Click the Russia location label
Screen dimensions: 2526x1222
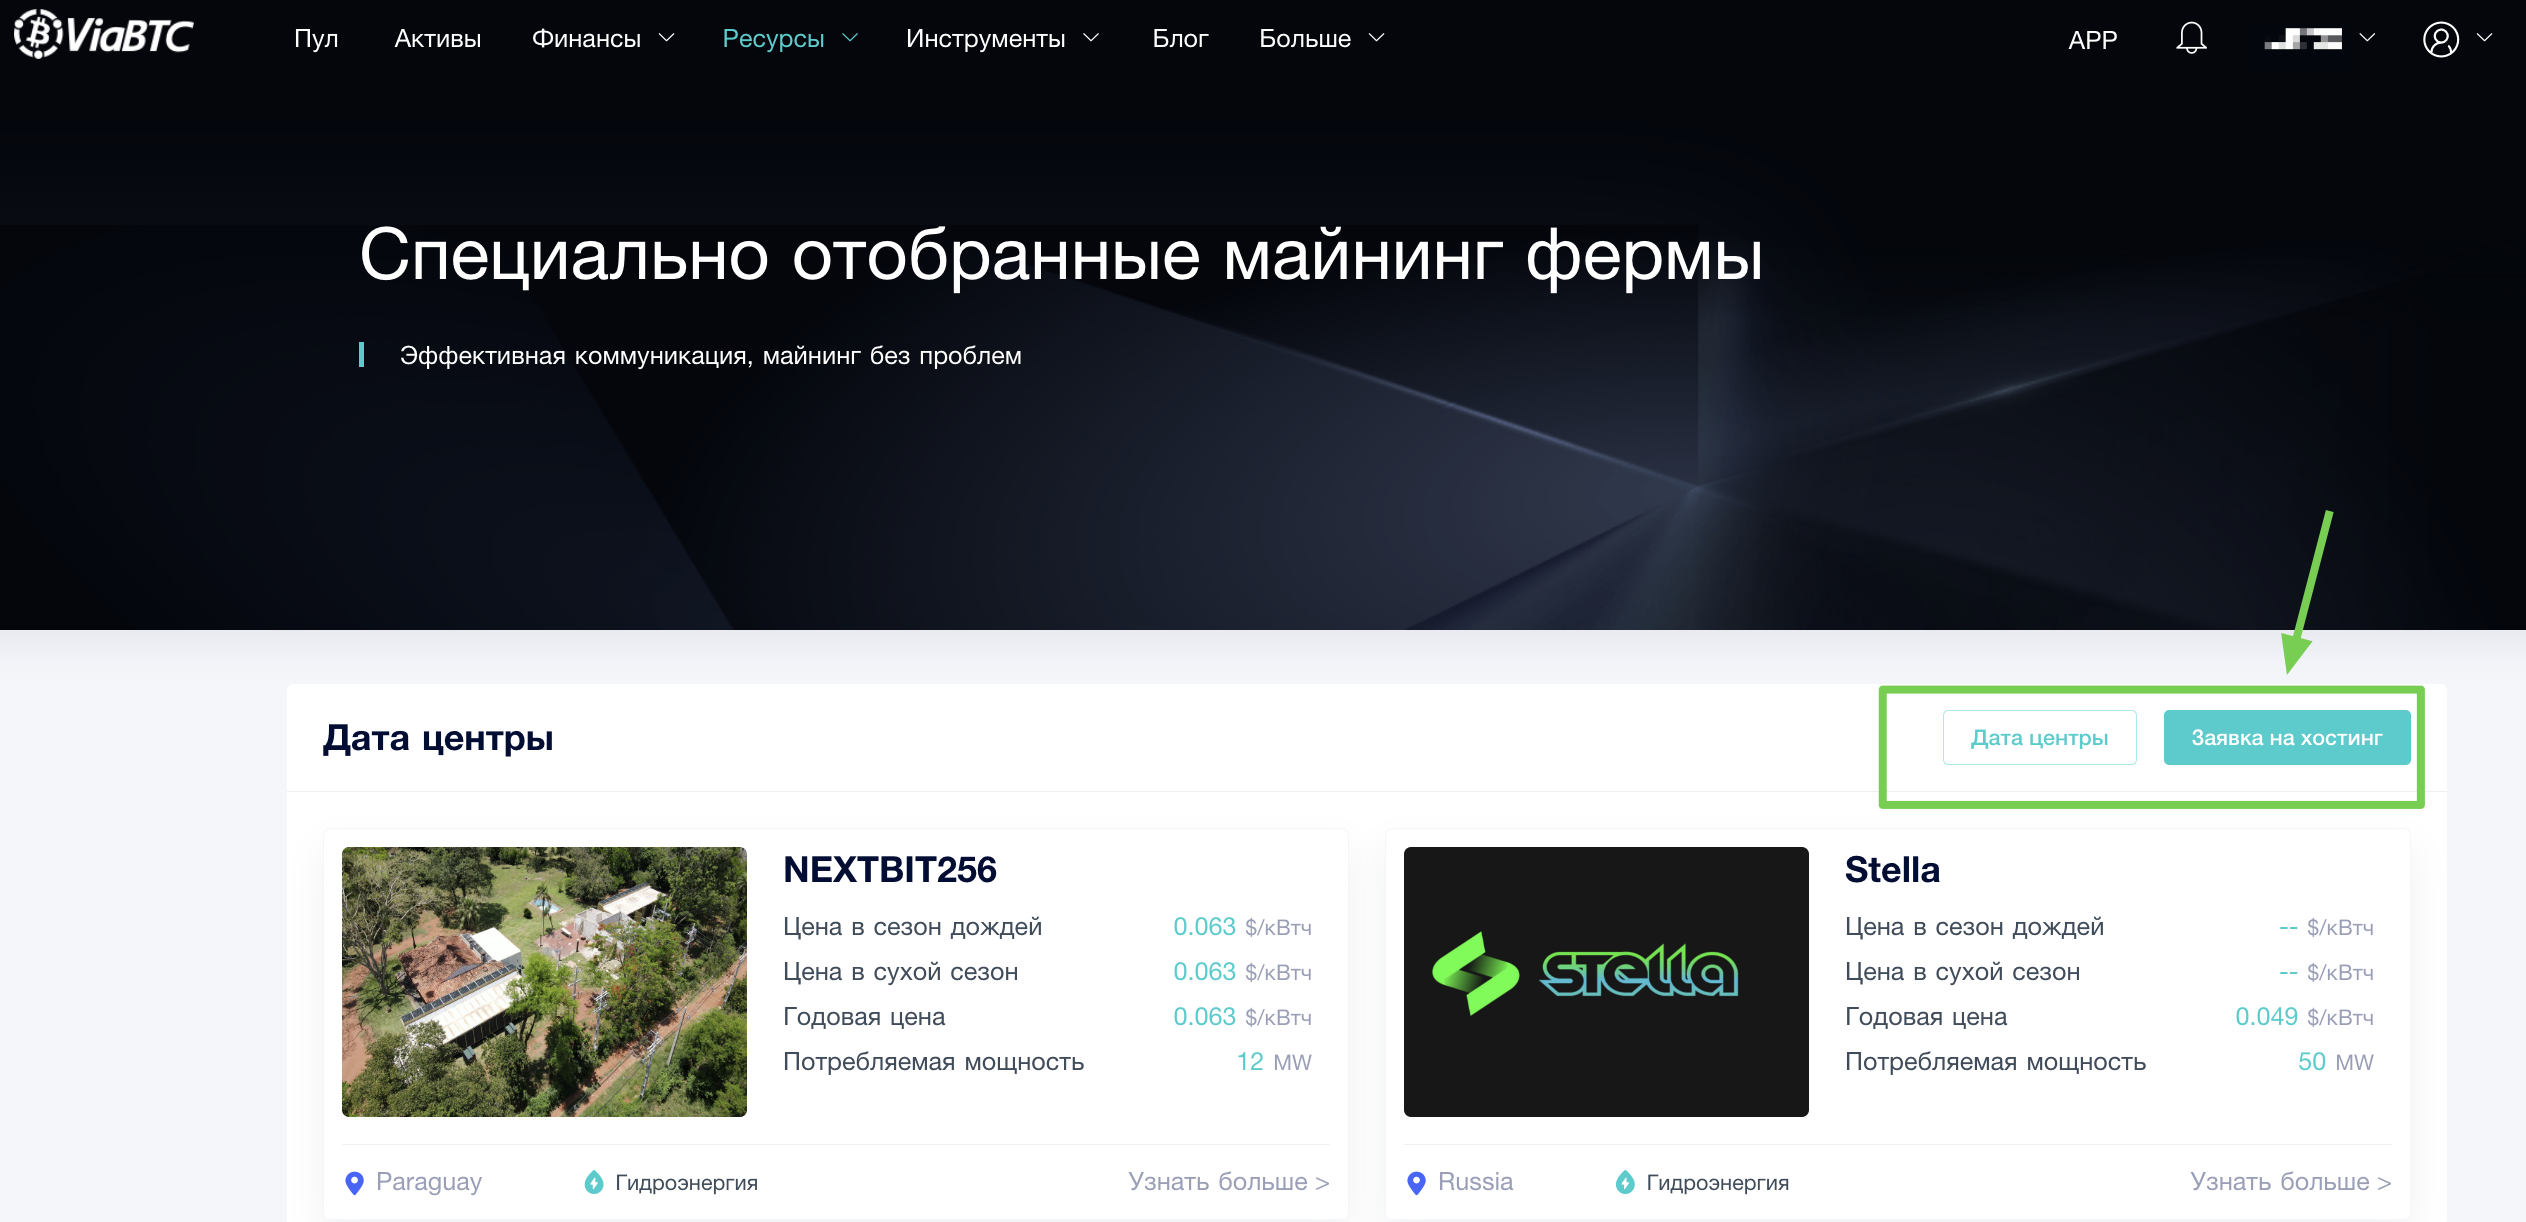[1476, 1182]
